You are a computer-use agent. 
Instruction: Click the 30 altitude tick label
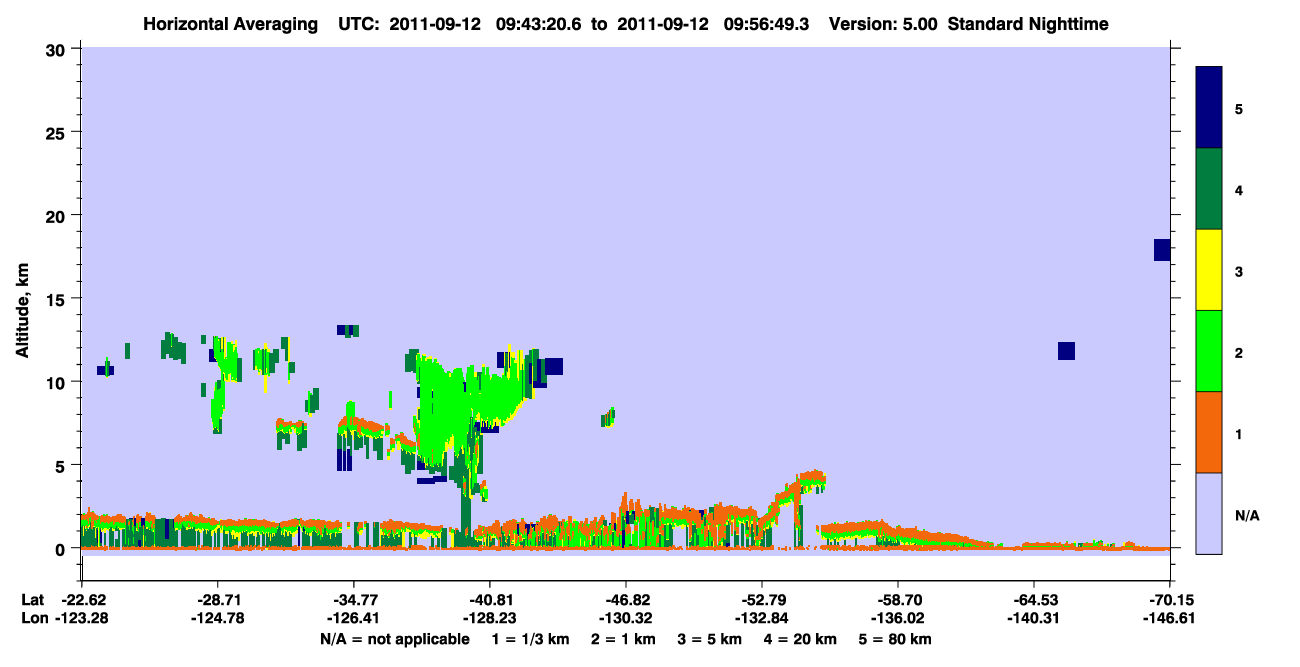pyautogui.click(x=58, y=49)
